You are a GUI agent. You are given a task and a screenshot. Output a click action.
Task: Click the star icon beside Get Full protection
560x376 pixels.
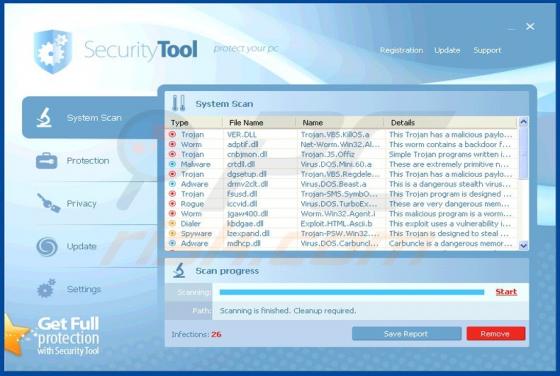[x=17, y=336]
